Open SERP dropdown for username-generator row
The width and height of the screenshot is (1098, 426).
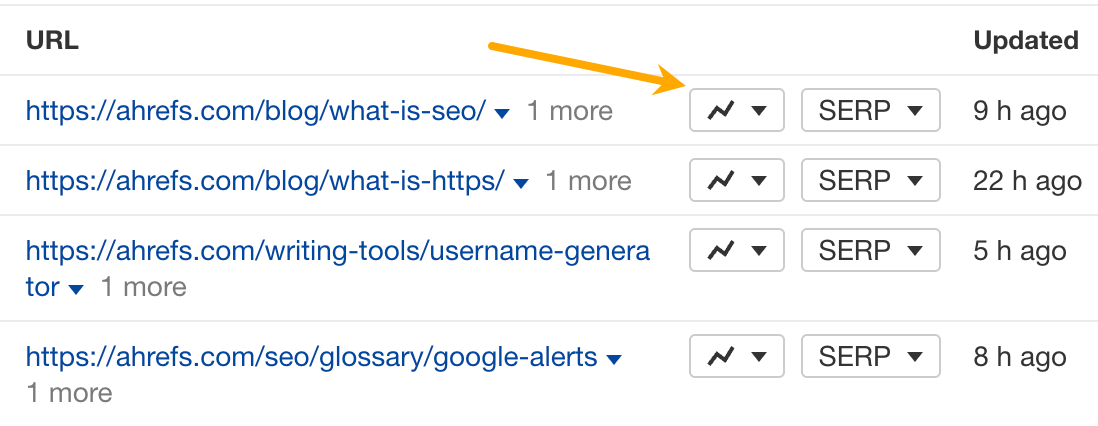(870, 251)
